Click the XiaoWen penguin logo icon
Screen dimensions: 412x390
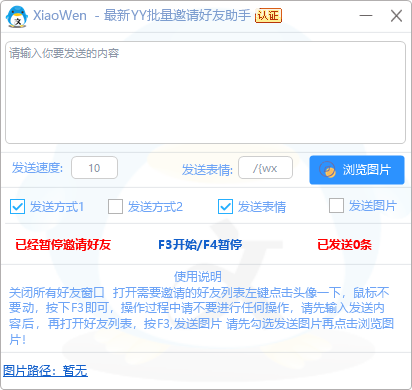(17, 17)
